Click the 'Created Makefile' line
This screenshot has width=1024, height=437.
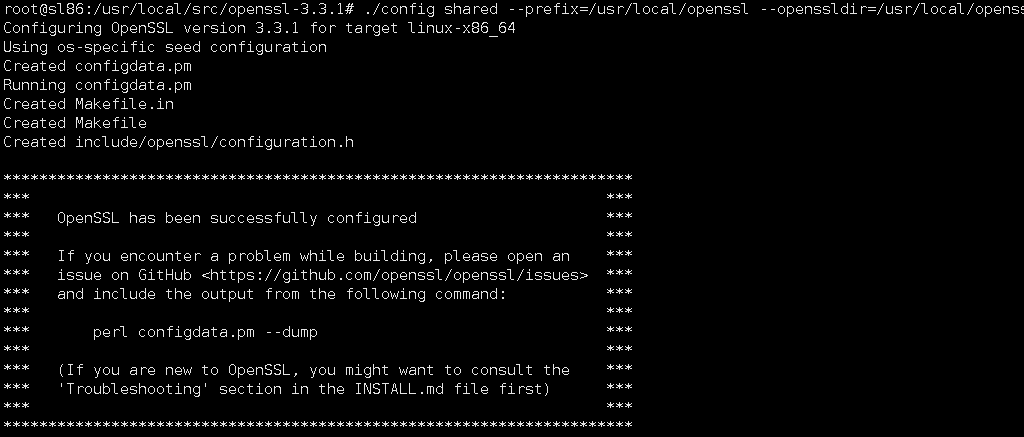tap(75, 123)
